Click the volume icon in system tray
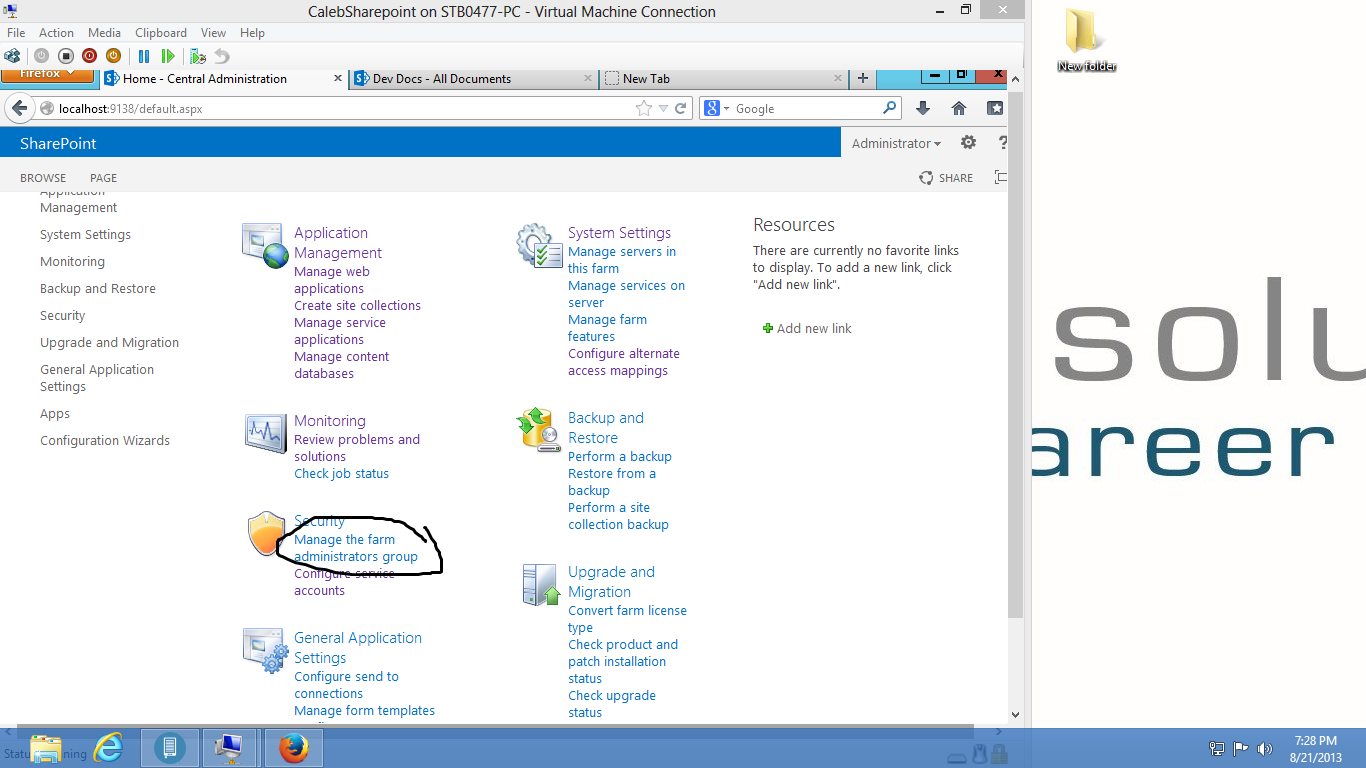1366x768 pixels. [1264, 748]
